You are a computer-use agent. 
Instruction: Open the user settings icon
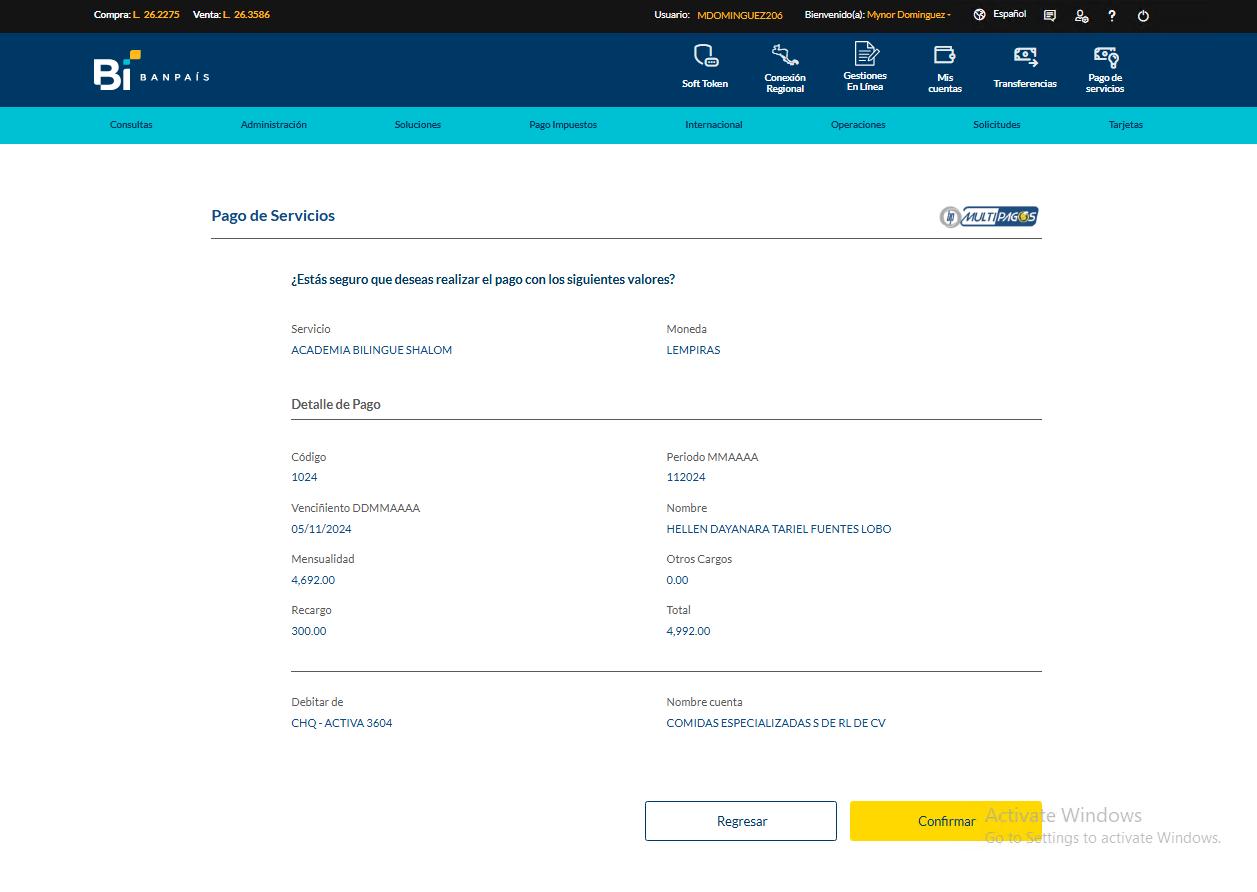(1081, 16)
